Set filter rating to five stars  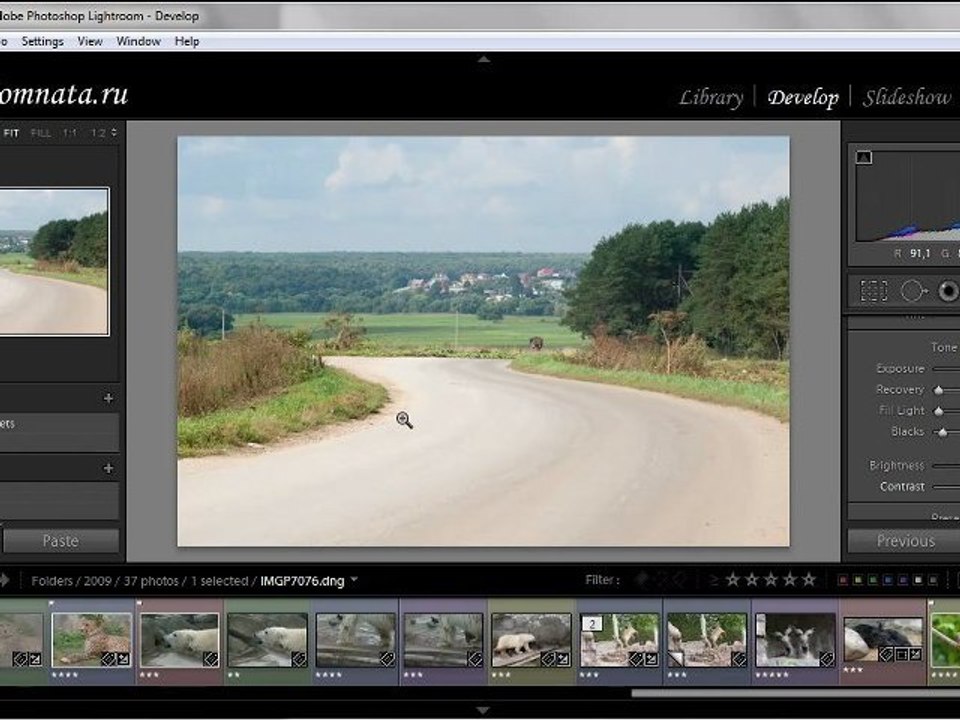point(809,579)
